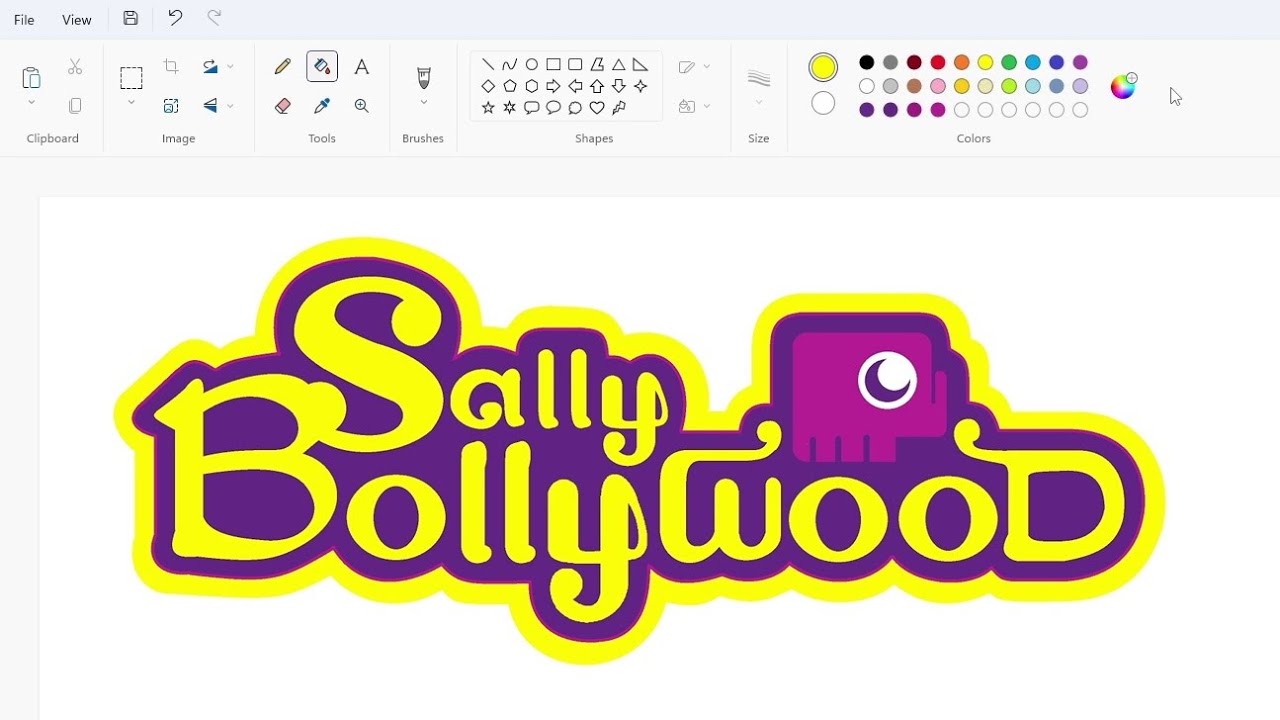Pick the Diamond shape
1280x720 pixels.
tap(488, 86)
